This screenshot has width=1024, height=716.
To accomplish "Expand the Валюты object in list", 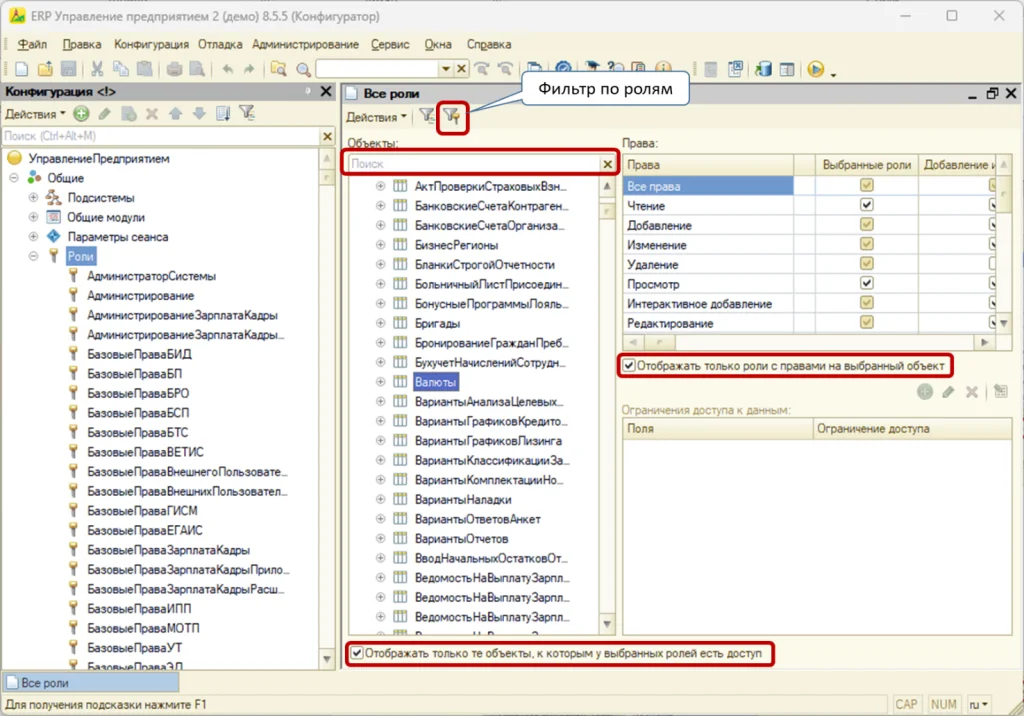I will tap(381, 382).
